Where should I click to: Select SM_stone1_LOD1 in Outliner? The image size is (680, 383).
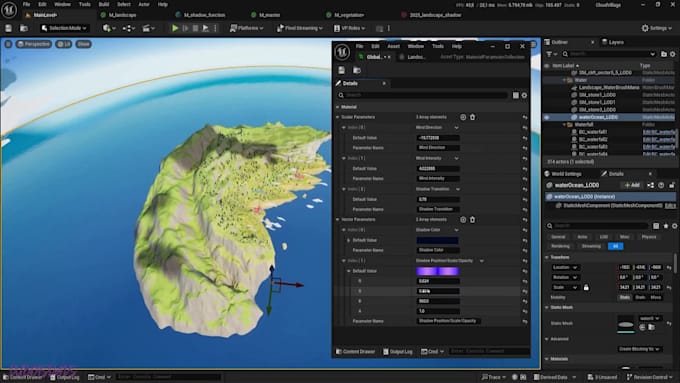coord(597,102)
